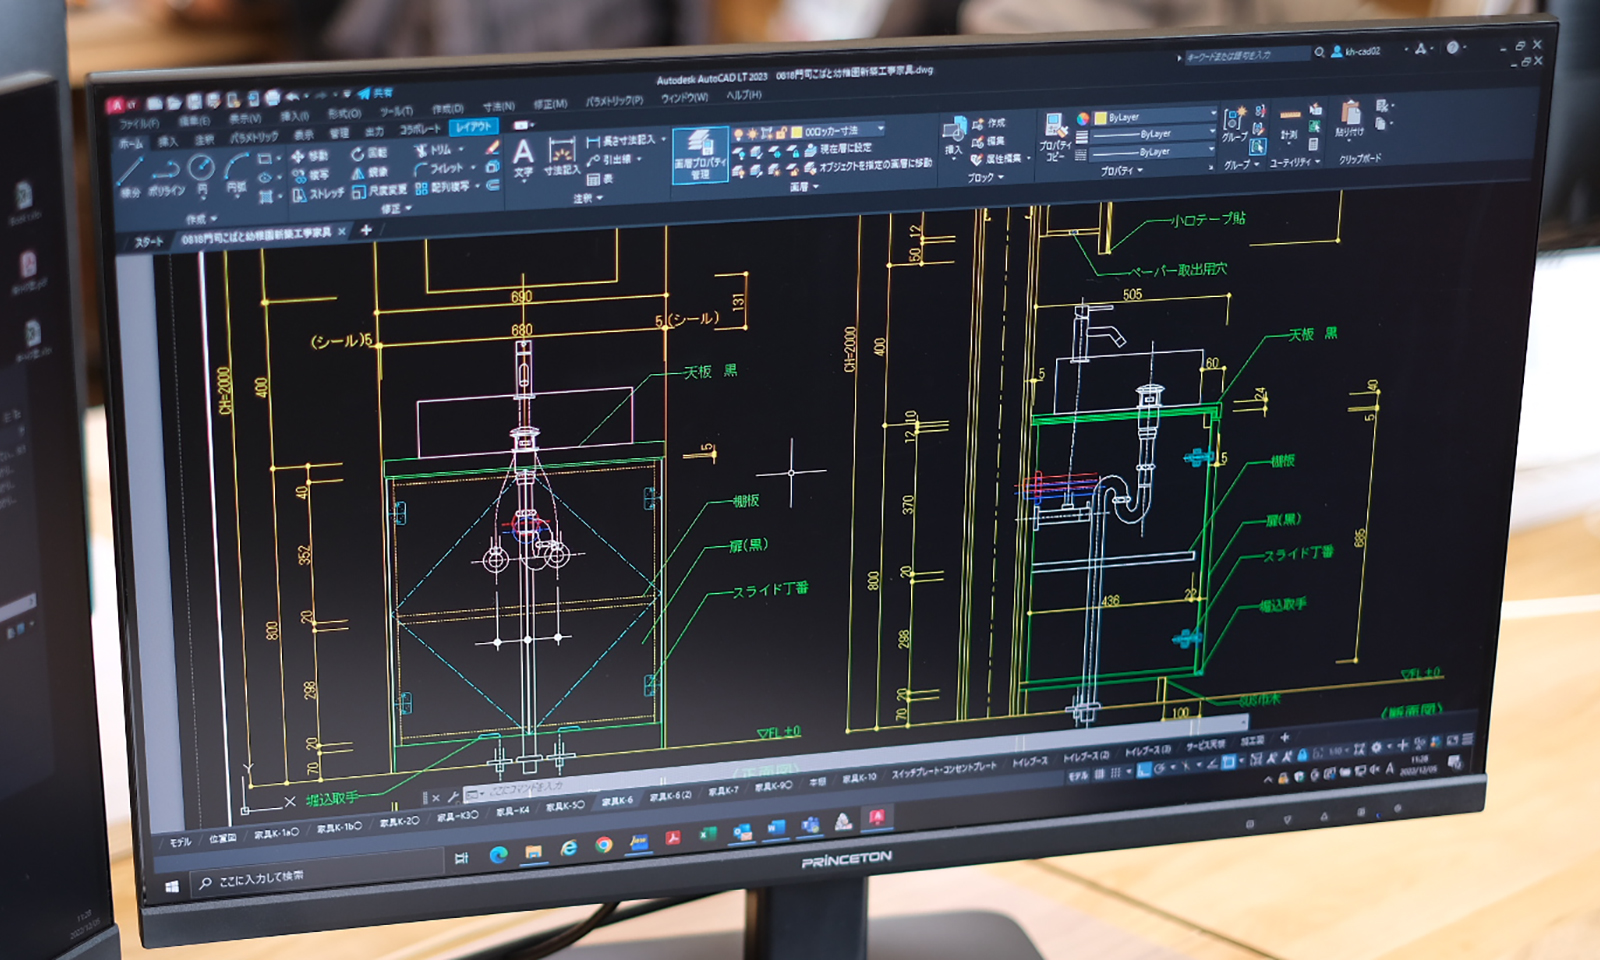The image size is (1600, 960).
Task: Click the Polyline (ポリライン) tool
Action: point(165,171)
